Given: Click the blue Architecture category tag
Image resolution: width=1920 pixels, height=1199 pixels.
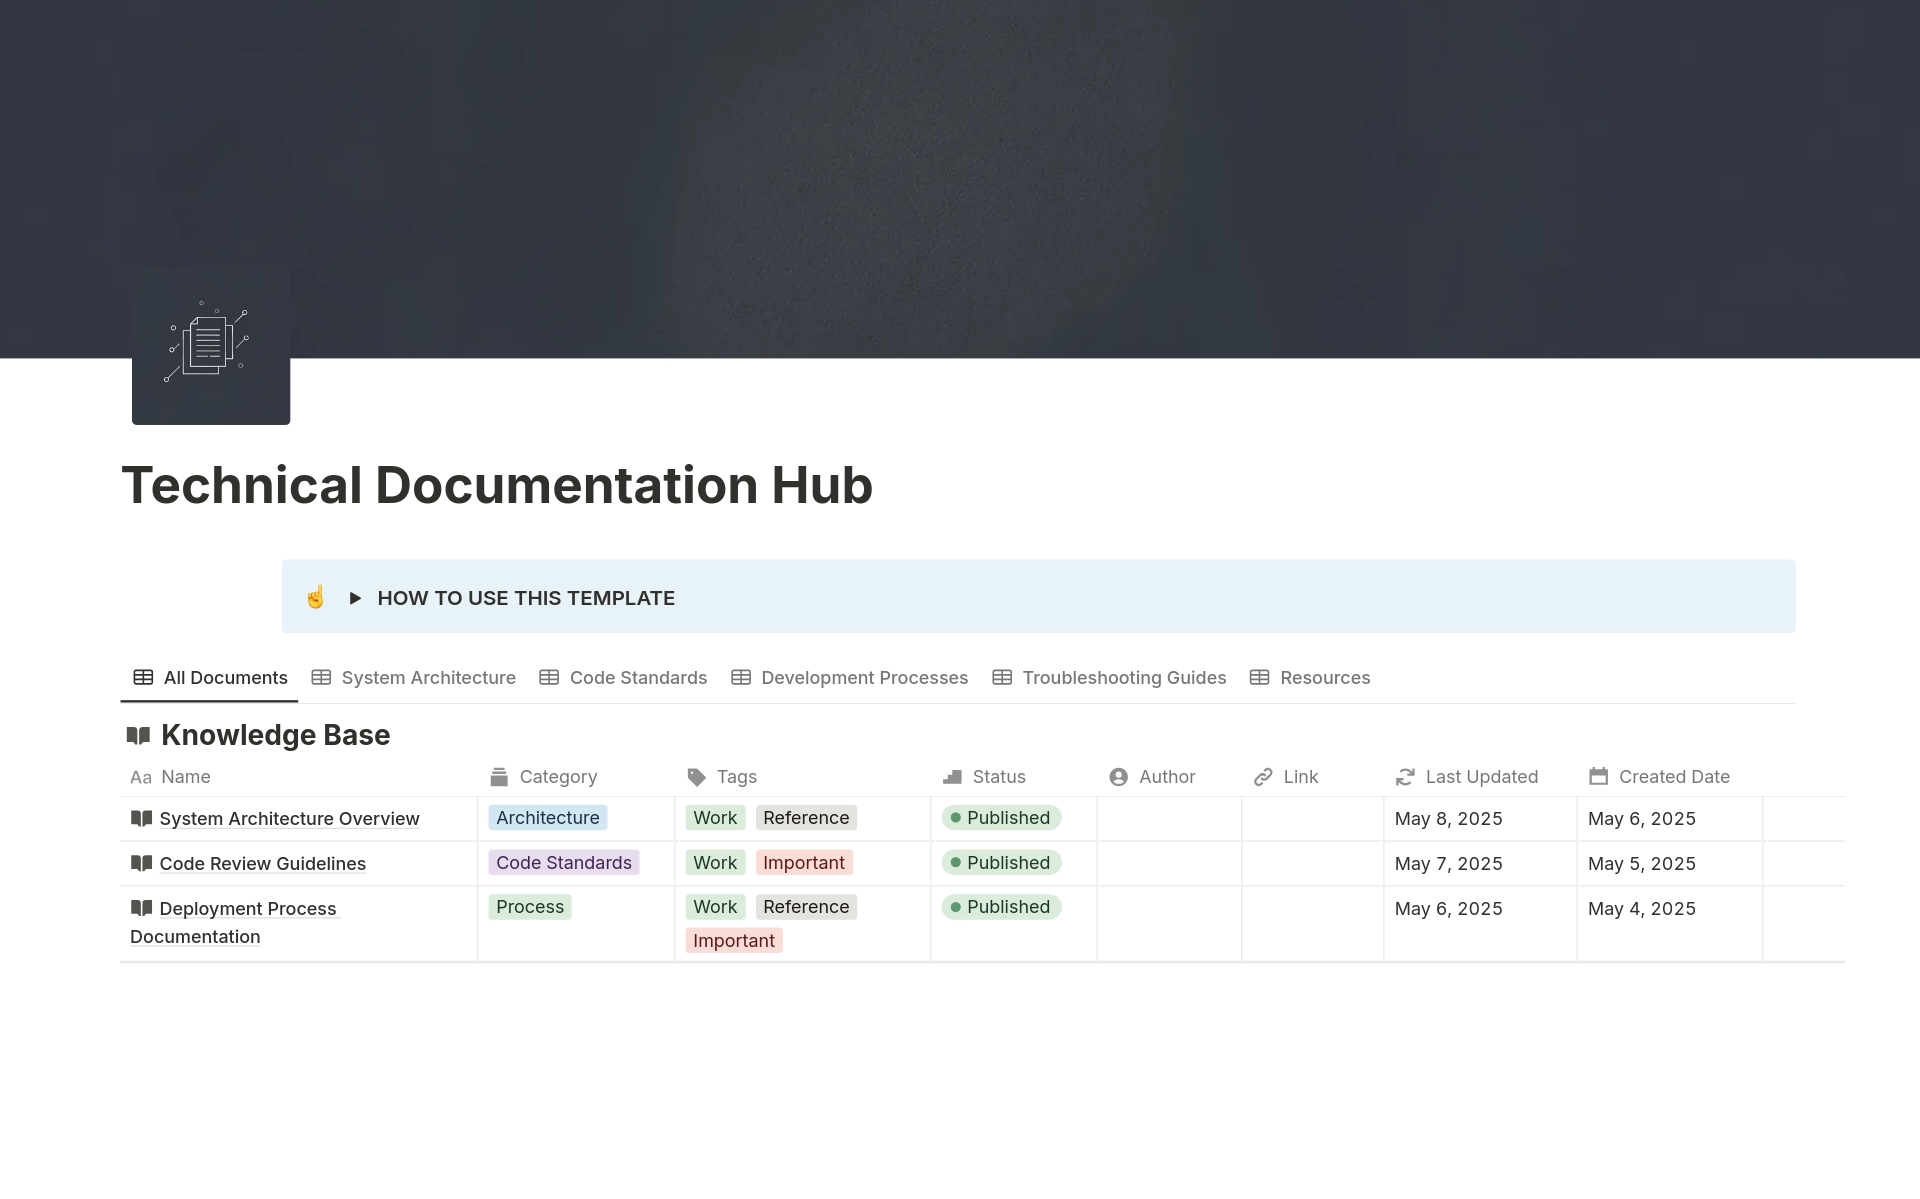Looking at the screenshot, I should click(547, 818).
